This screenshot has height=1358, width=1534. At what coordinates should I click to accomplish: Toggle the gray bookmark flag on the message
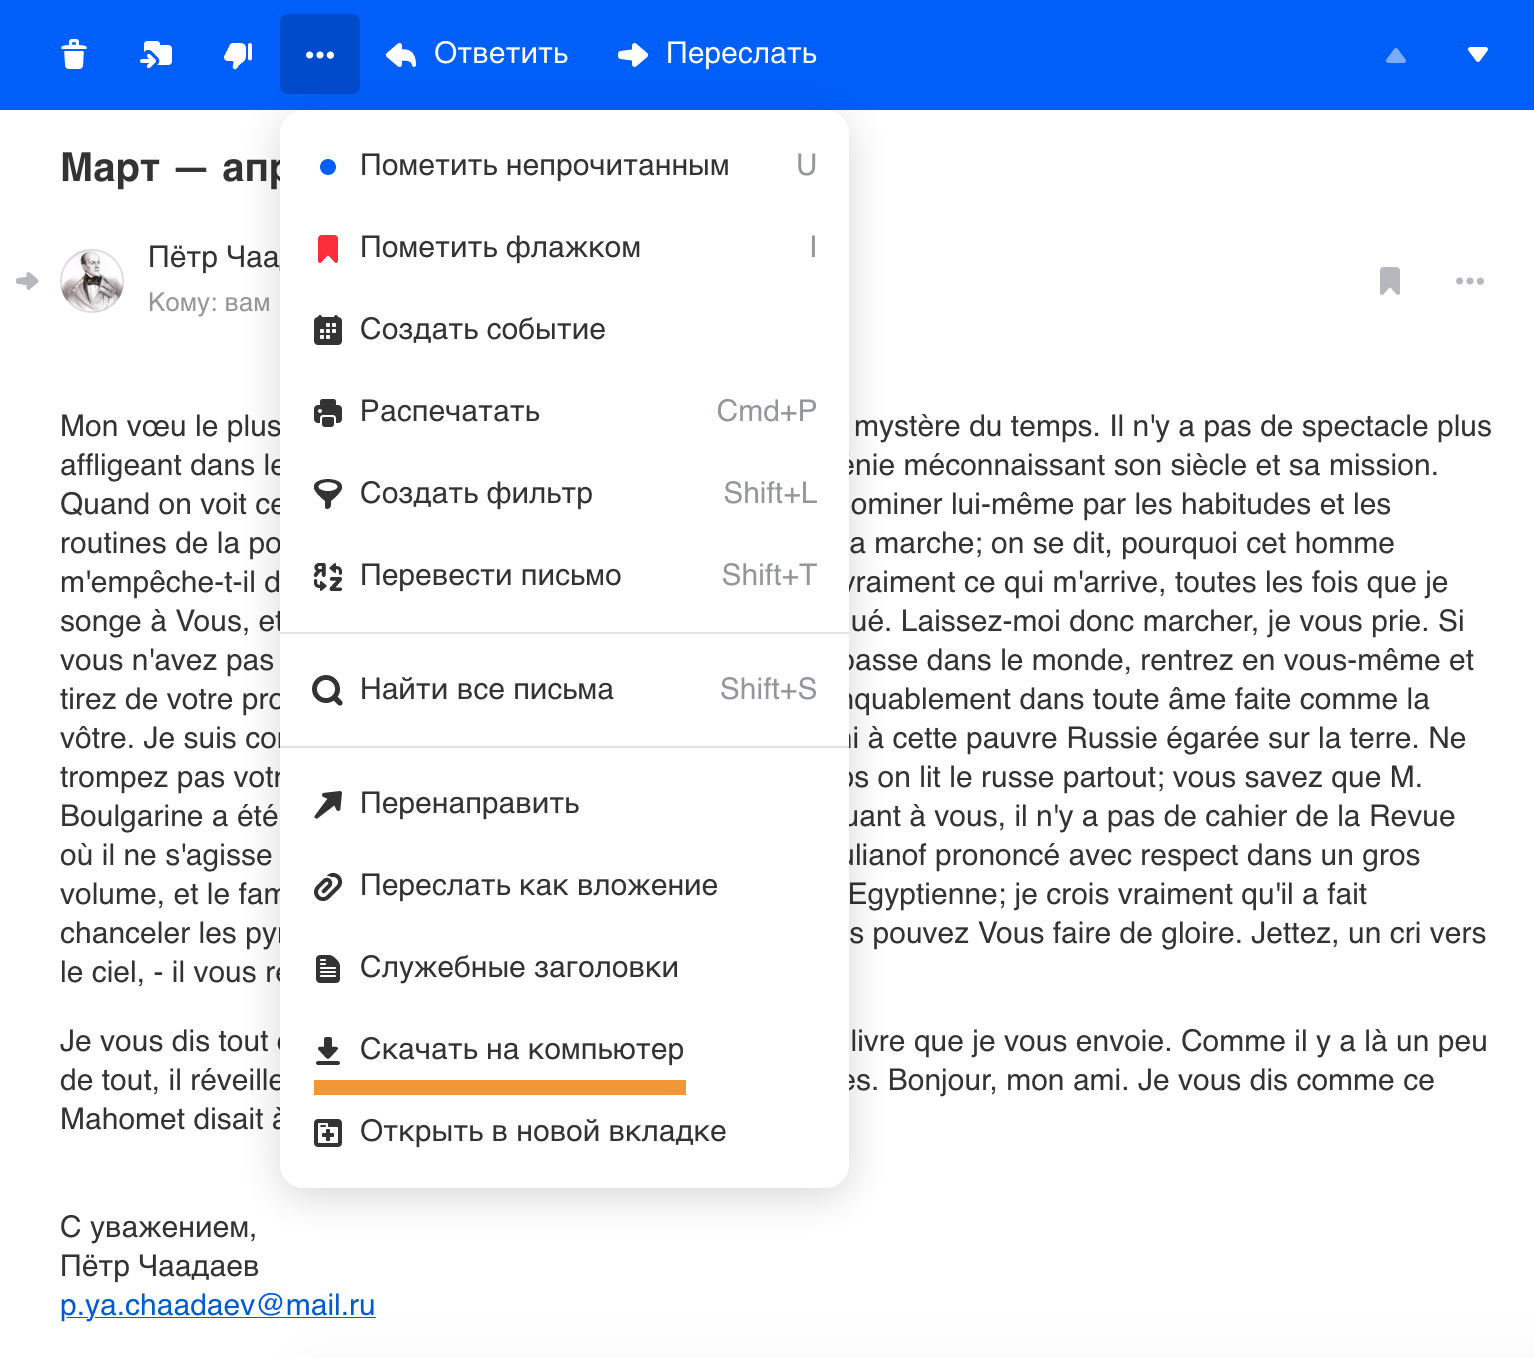coord(1389,281)
